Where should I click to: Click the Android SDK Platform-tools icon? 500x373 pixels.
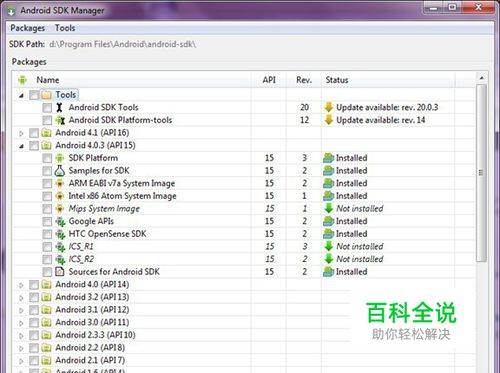(x=60, y=120)
